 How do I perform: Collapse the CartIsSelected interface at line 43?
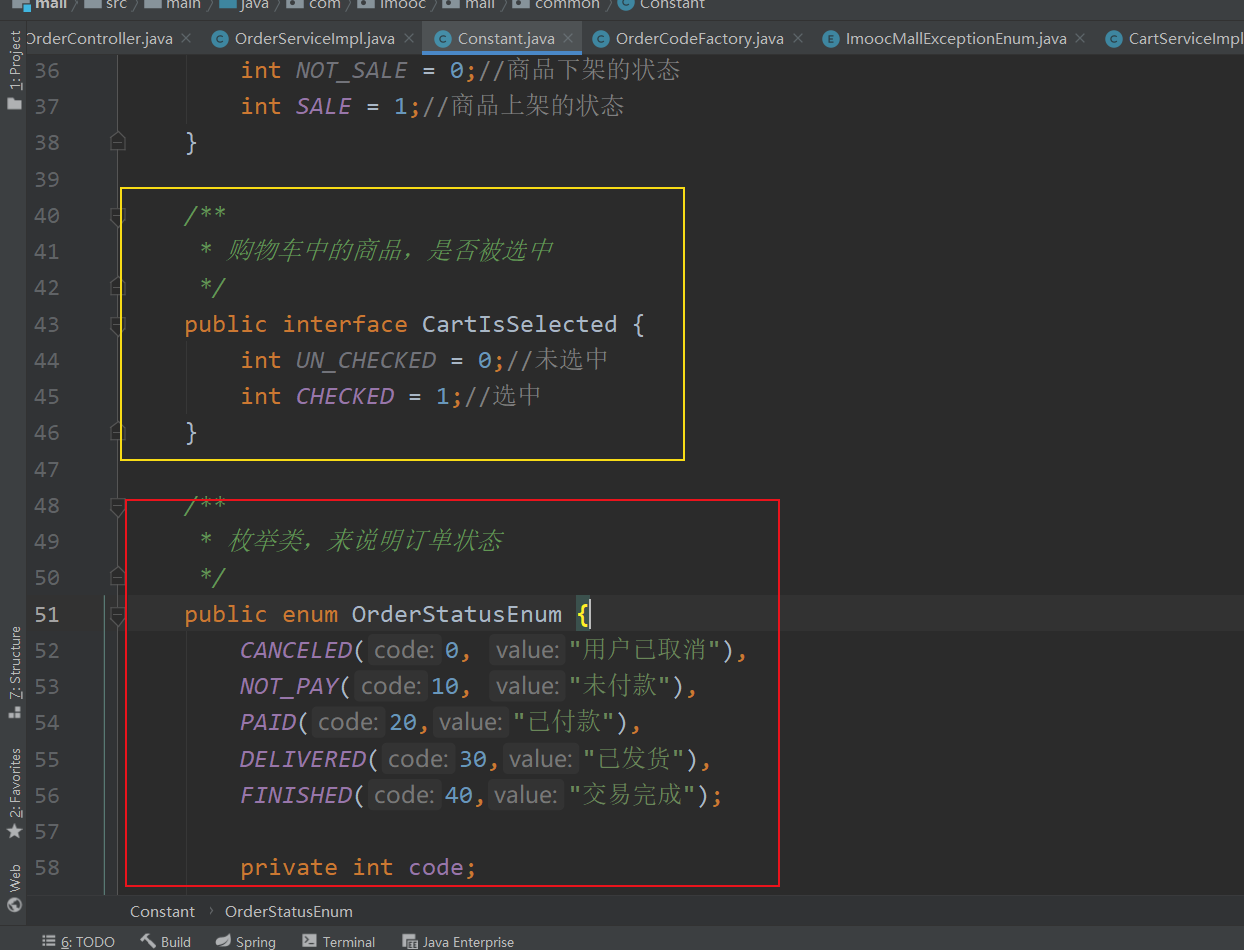coord(117,324)
